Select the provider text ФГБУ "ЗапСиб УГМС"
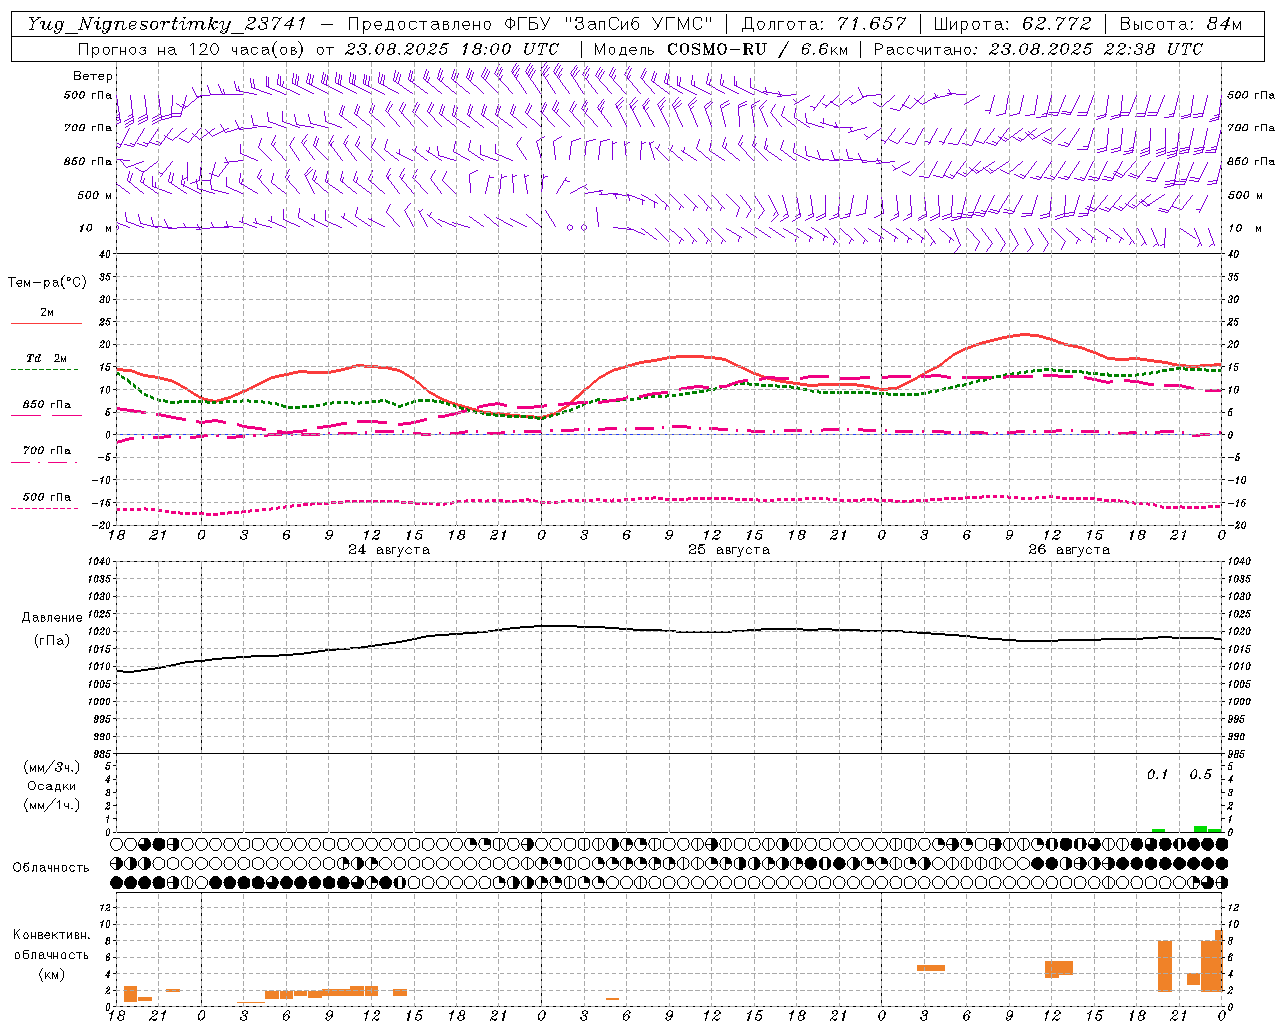 coord(608,24)
